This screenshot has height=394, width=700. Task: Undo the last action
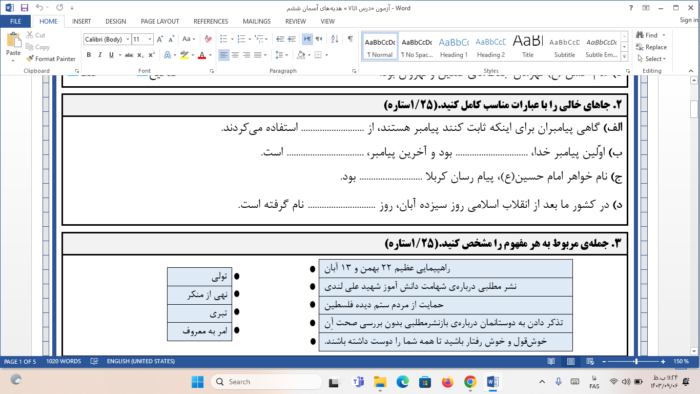pos(40,8)
